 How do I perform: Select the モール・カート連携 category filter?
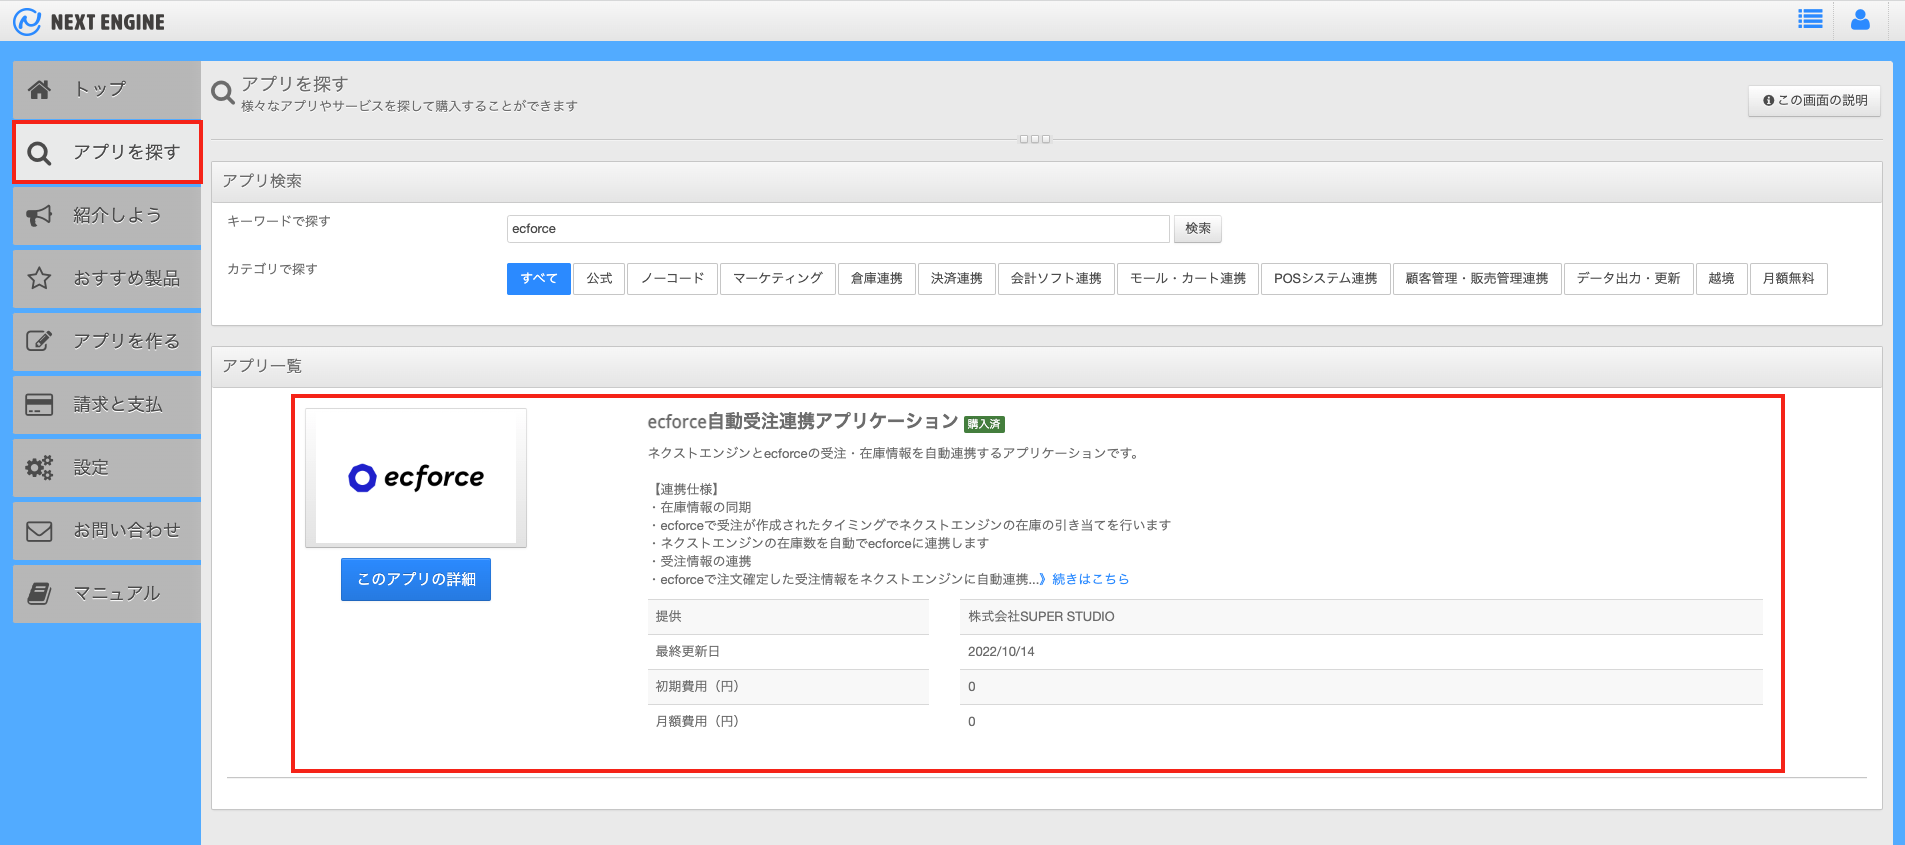pyautogui.click(x=1188, y=279)
